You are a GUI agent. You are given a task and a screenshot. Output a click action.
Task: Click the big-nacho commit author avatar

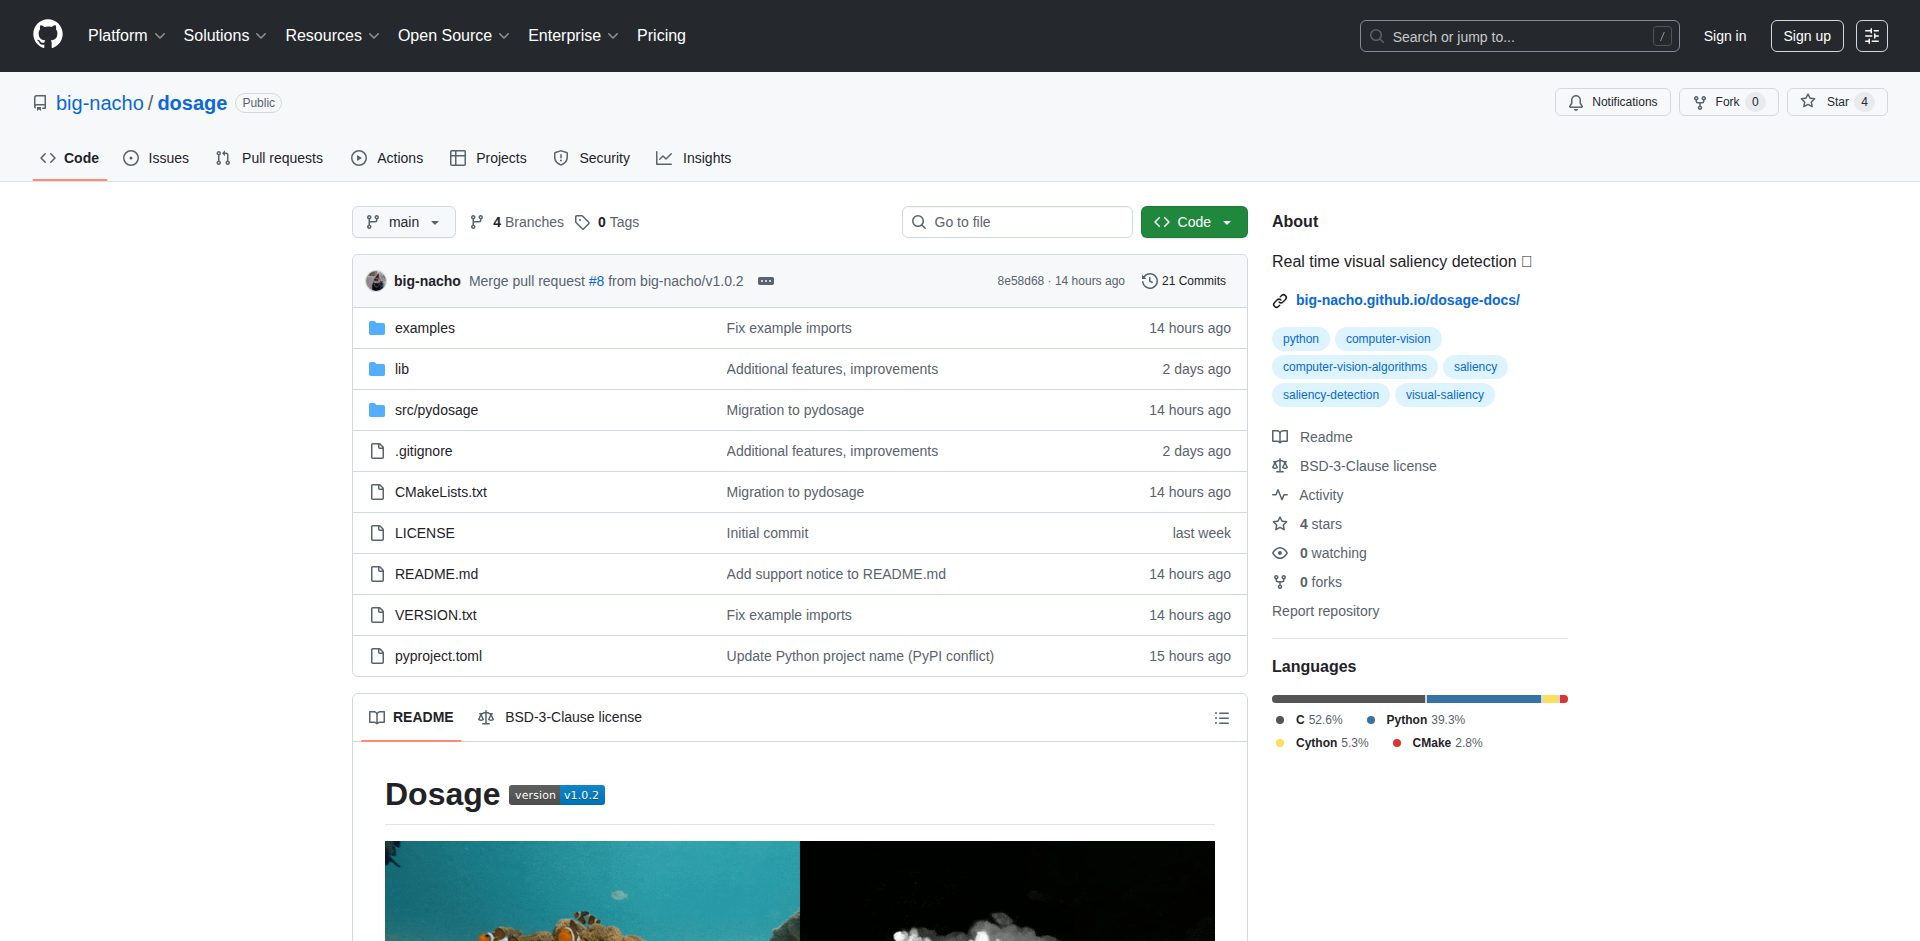point(376,281)
